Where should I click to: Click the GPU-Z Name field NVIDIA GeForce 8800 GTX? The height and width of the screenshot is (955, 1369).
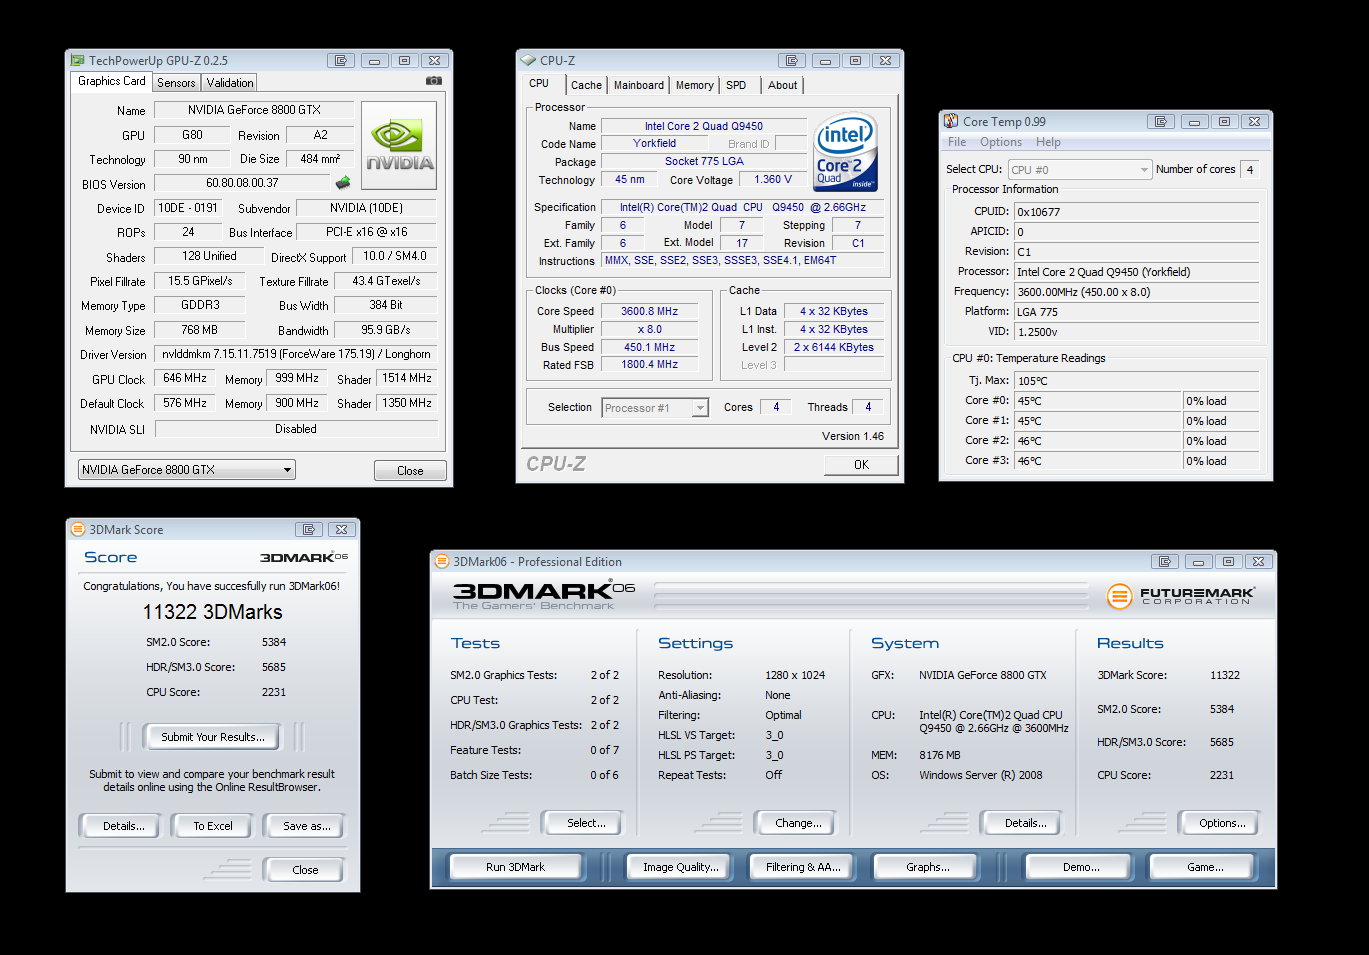(254, 110)
